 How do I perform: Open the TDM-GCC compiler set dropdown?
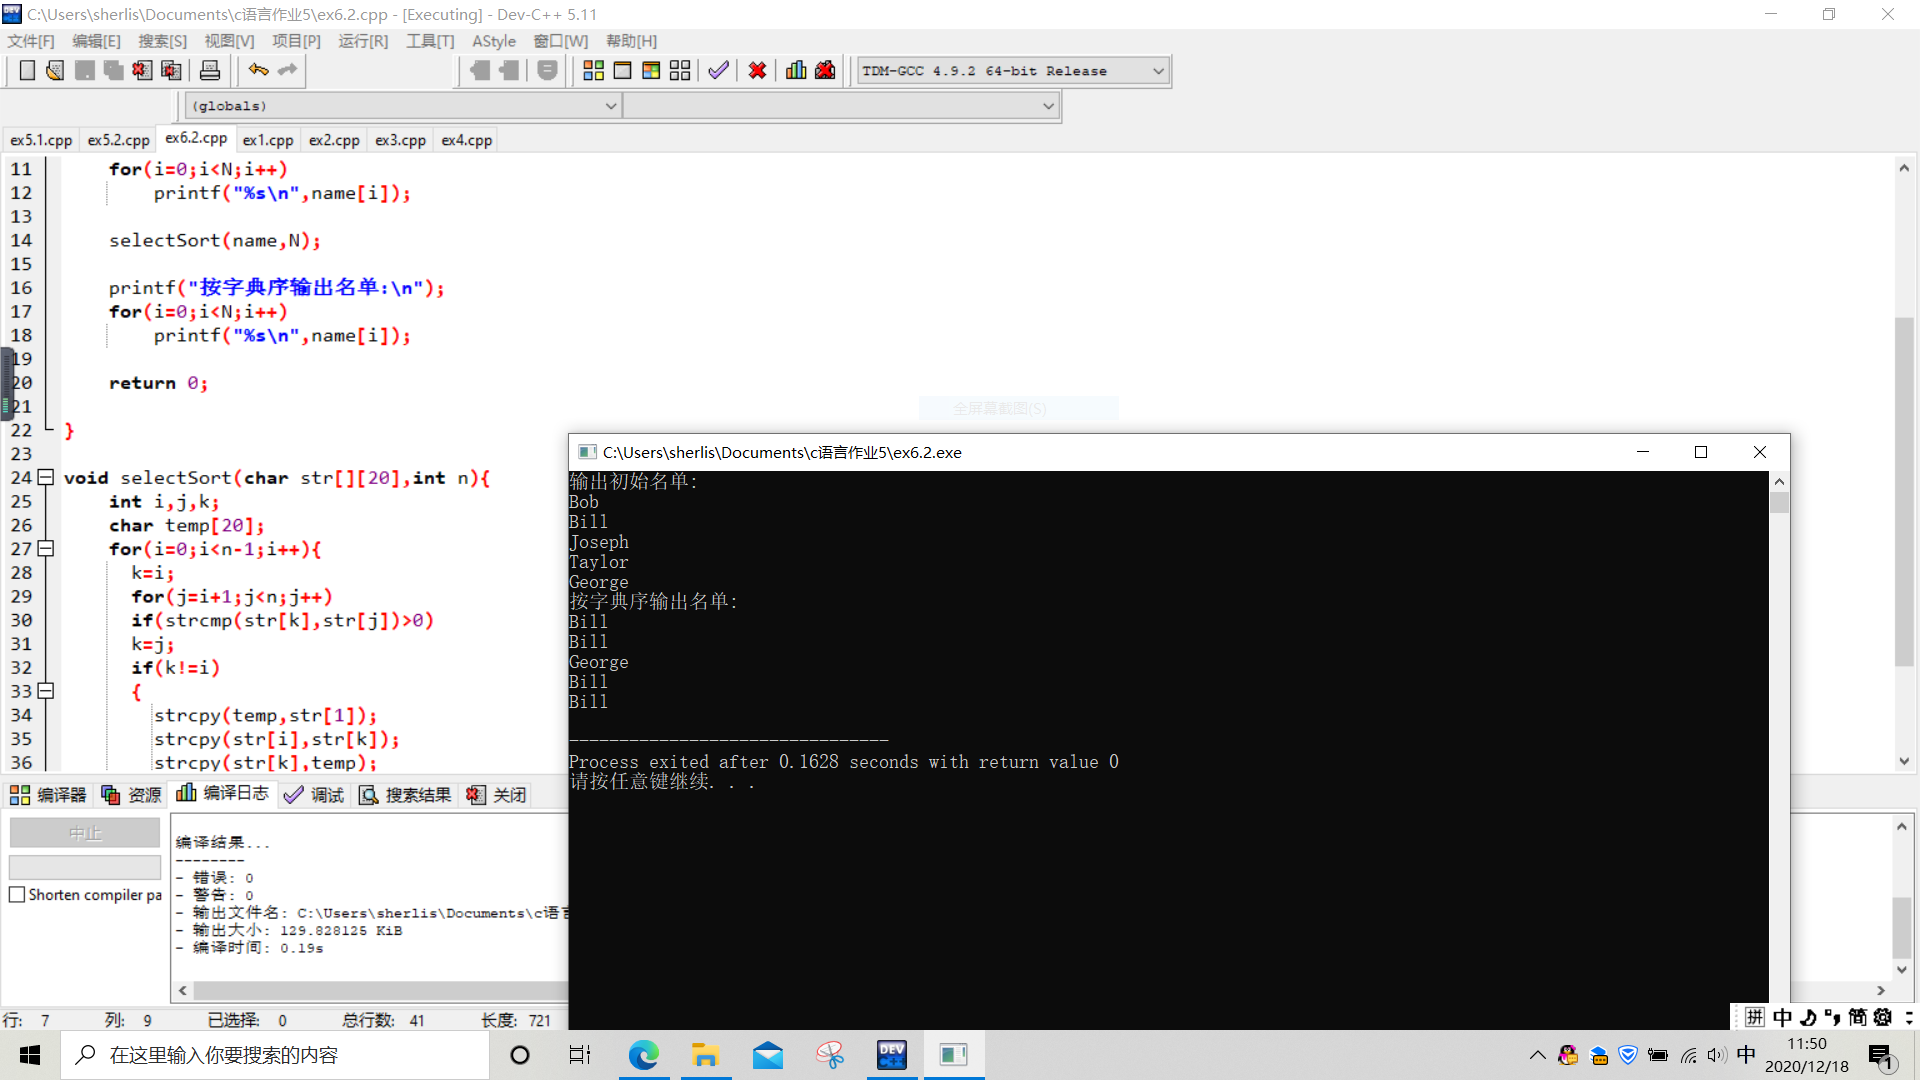tap(1158, 71)
